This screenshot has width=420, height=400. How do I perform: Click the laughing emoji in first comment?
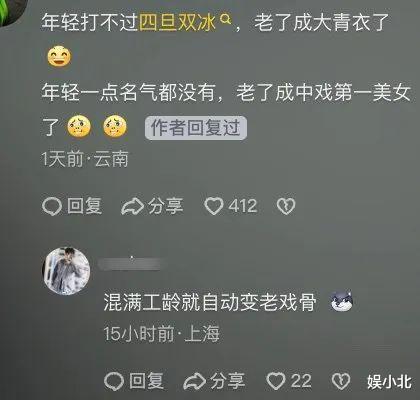pyautogui.click(x=59, y=57)
